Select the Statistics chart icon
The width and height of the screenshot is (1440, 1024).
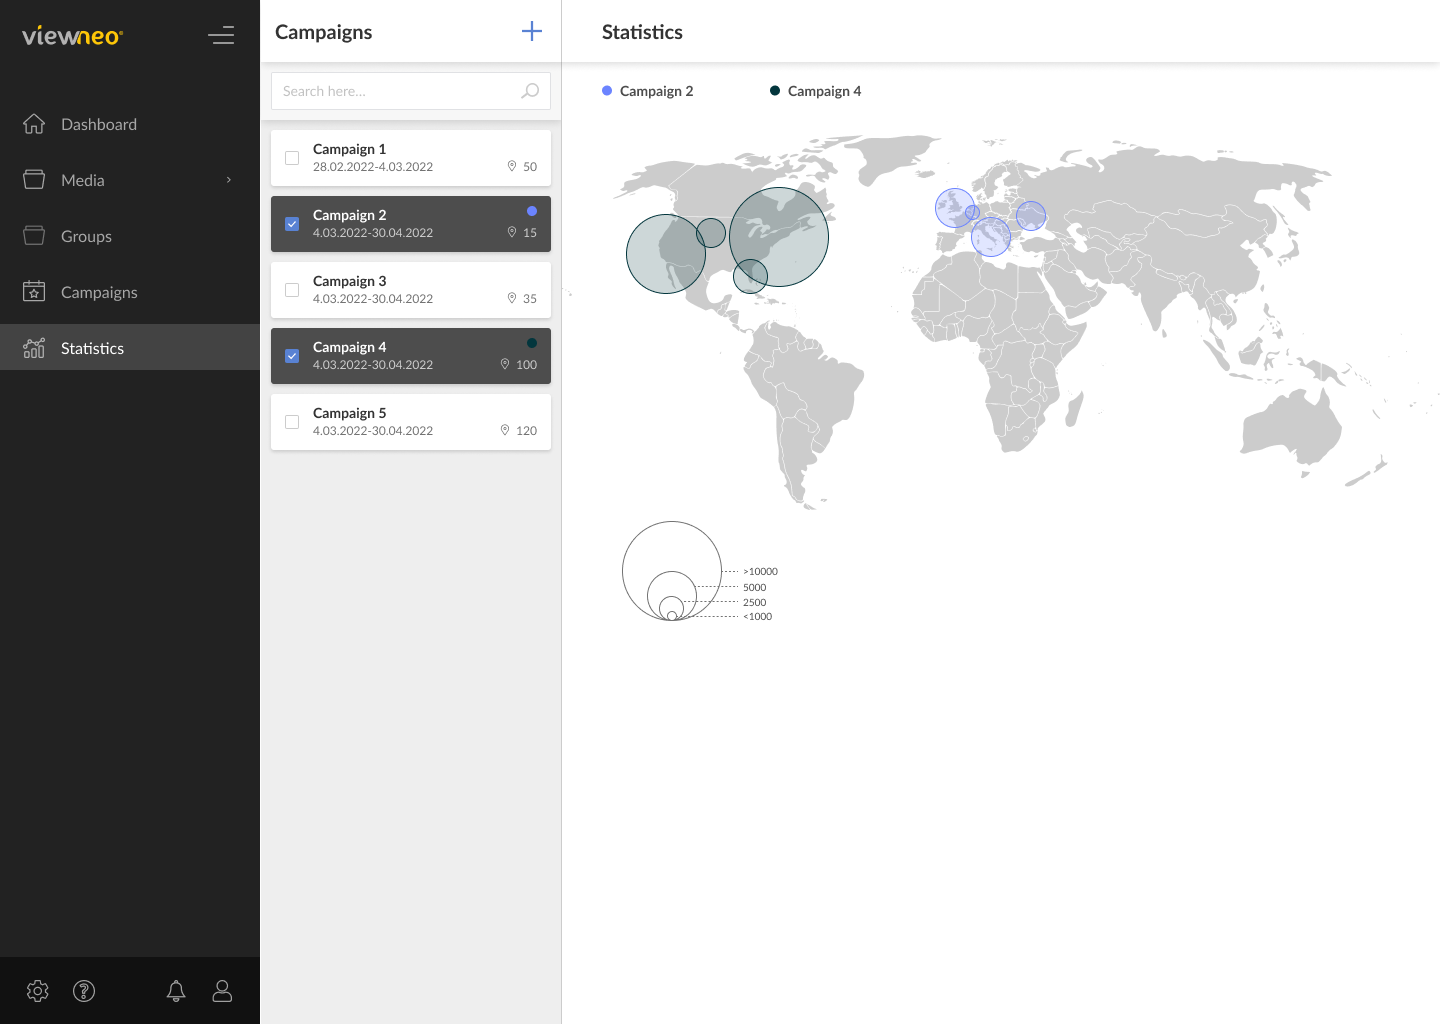coord(34,348)
